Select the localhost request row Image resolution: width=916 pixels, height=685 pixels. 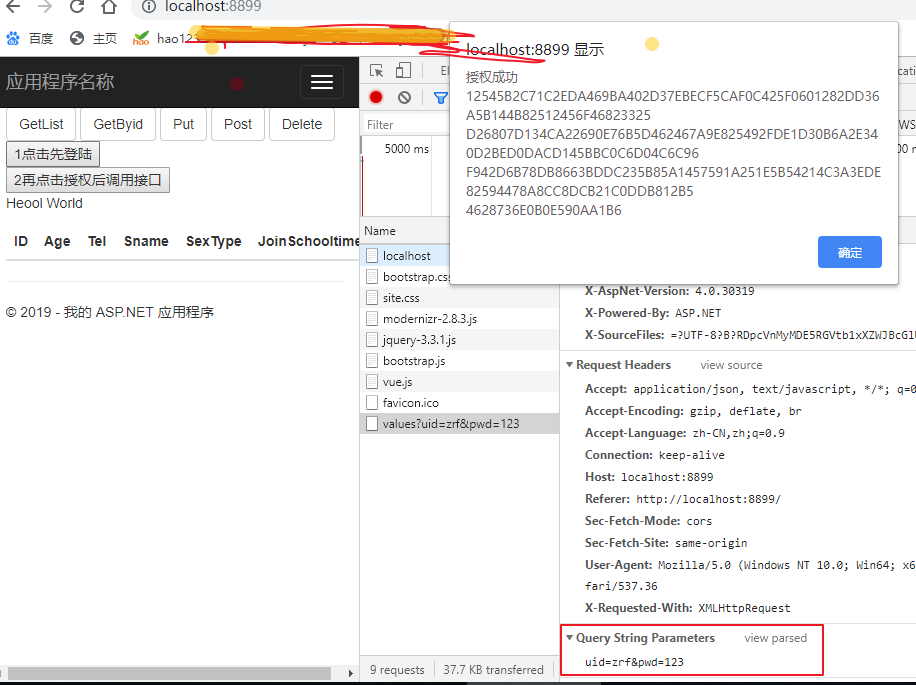click(406, 256)
